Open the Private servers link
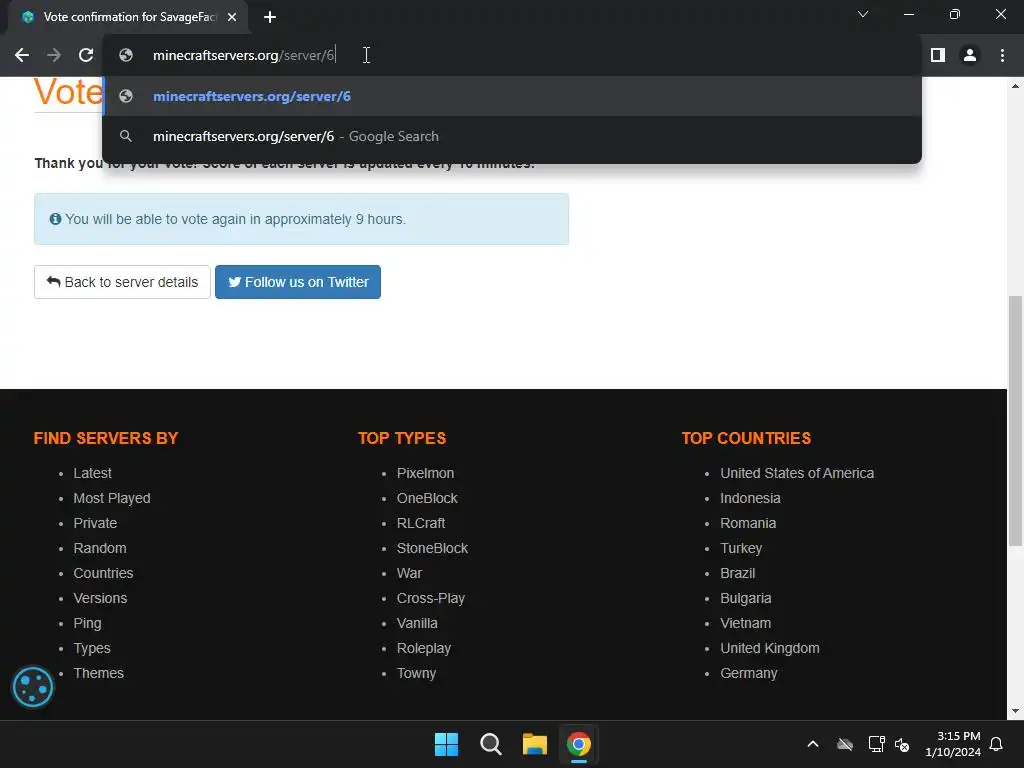1024x768 pixels. pyautogui.click(x=95, y=523)
